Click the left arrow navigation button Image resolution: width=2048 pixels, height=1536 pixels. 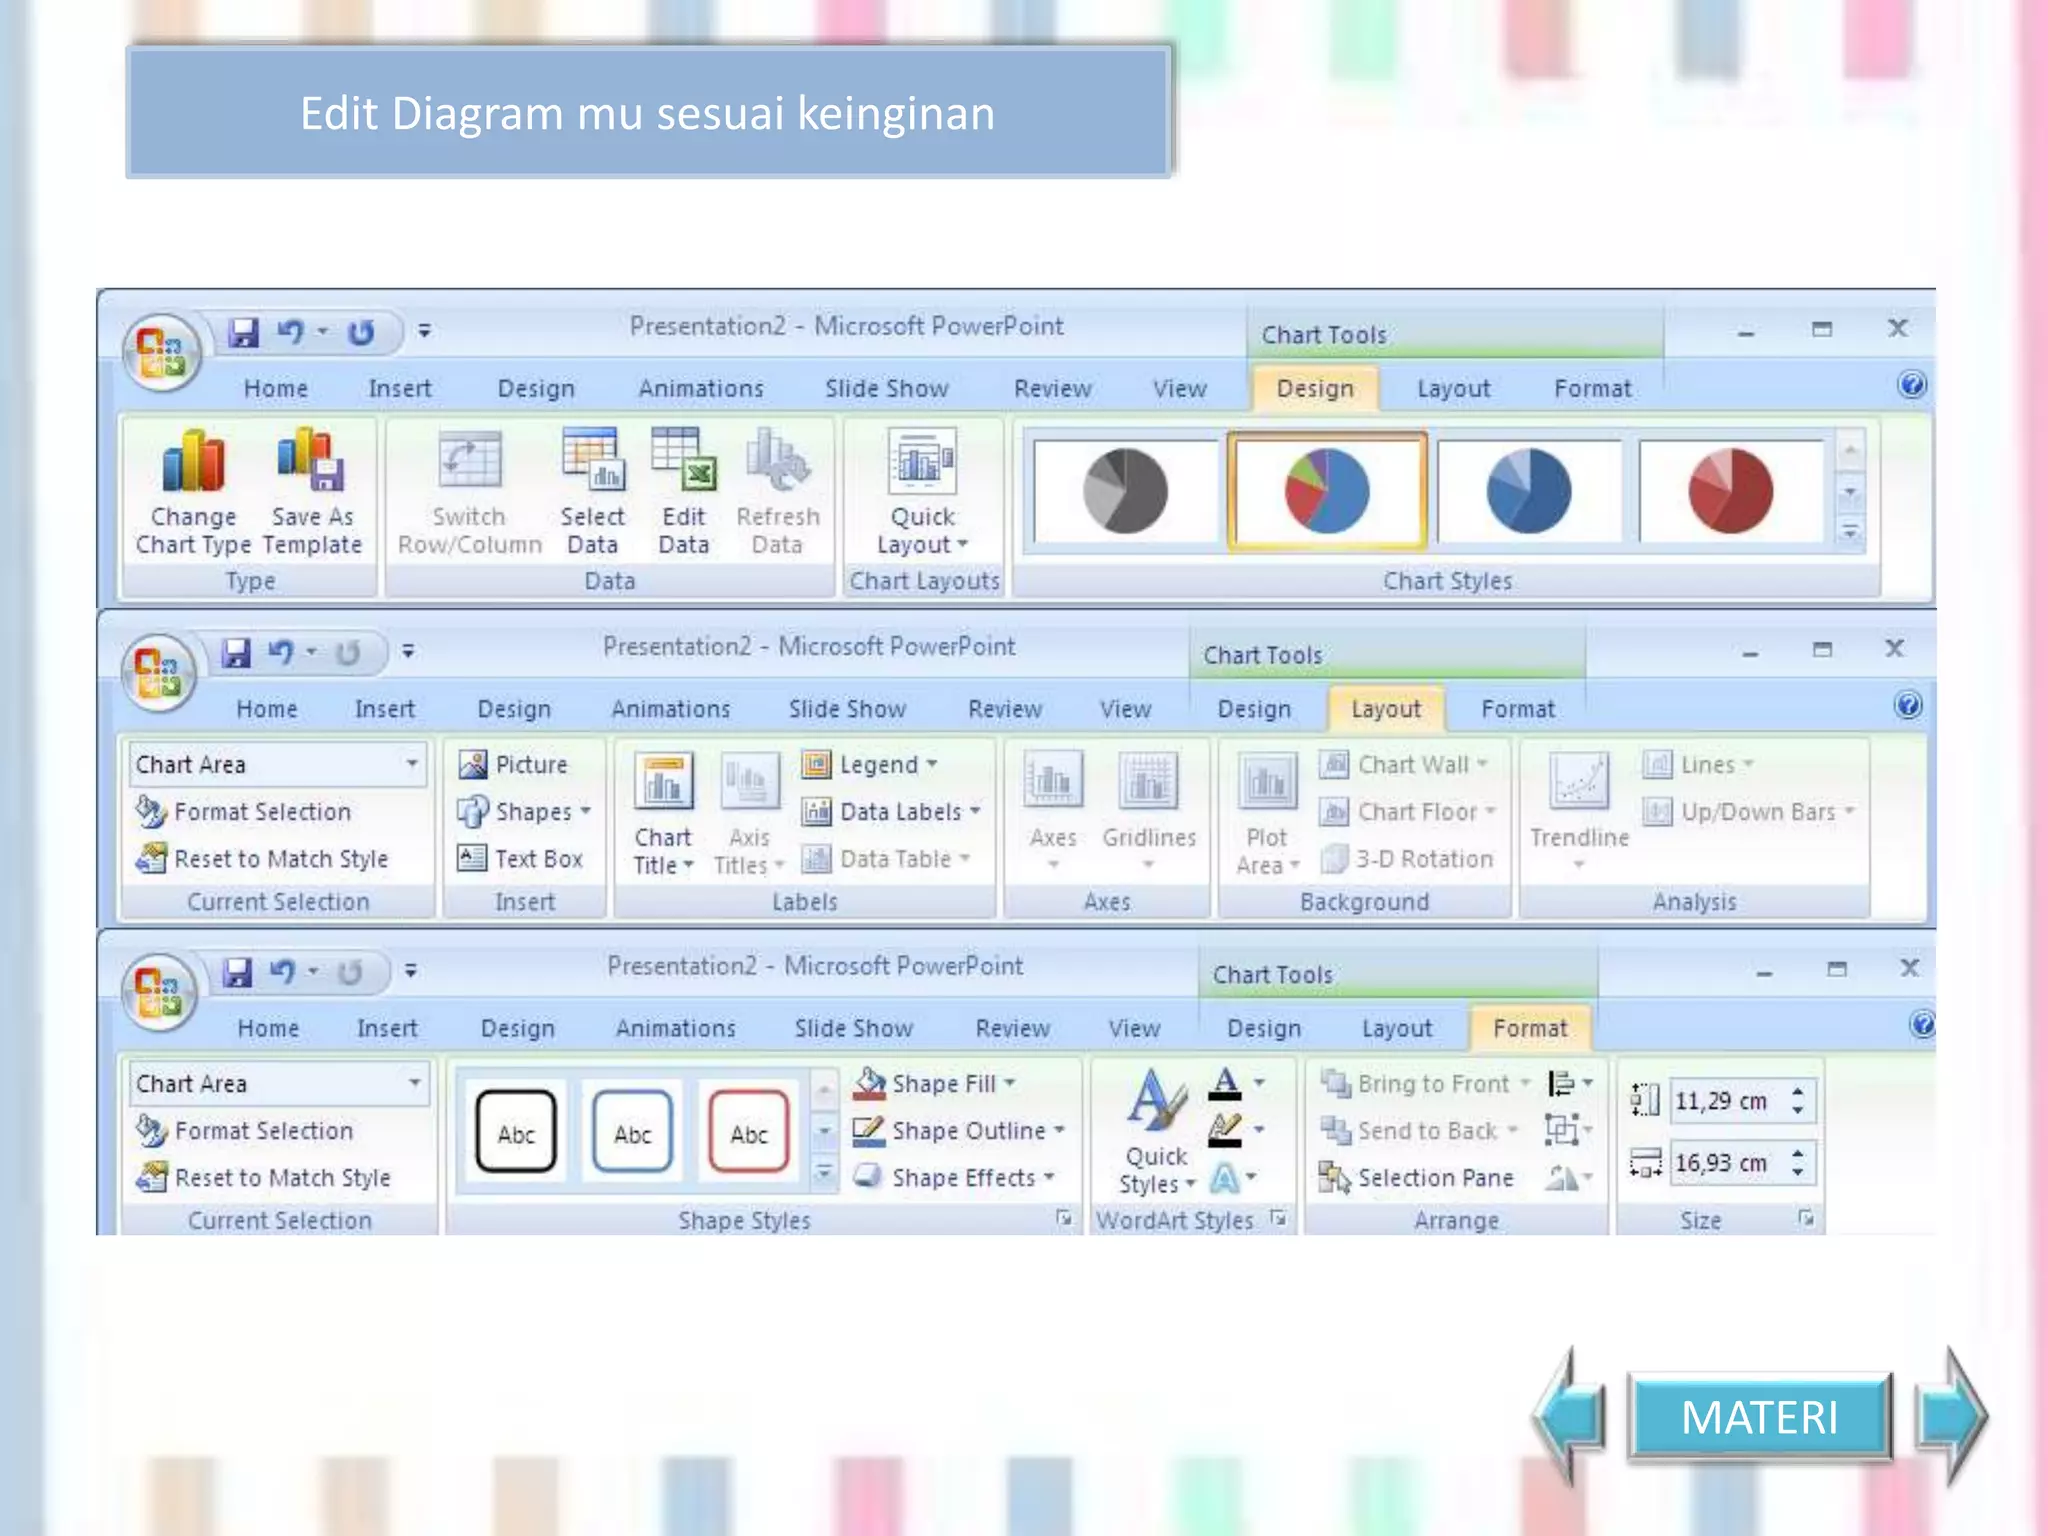[x=1570, y=1416]
